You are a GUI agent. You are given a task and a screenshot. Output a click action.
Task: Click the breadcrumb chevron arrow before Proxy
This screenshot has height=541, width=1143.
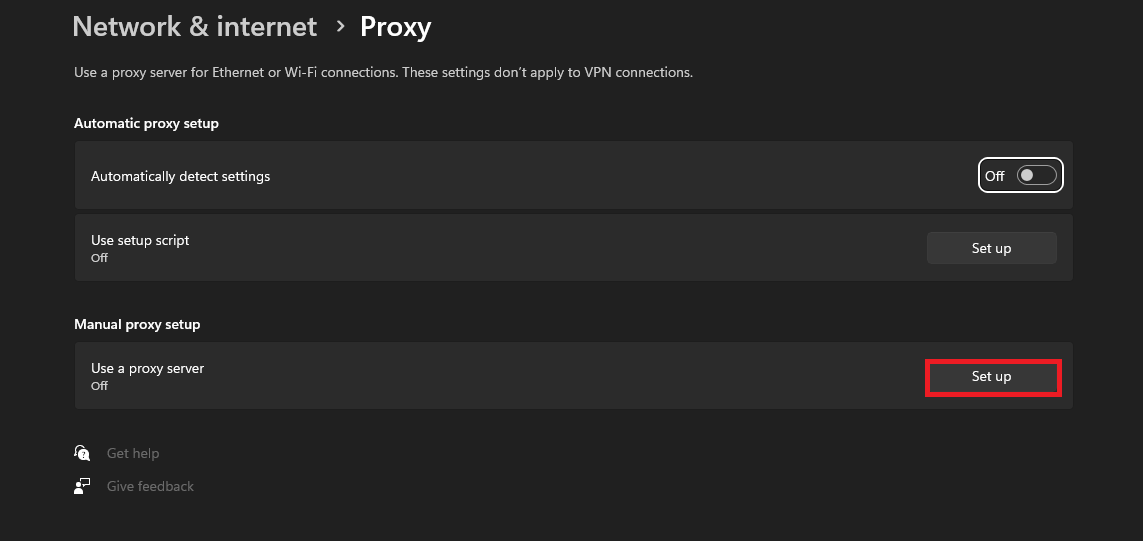(x=340, y=27)
